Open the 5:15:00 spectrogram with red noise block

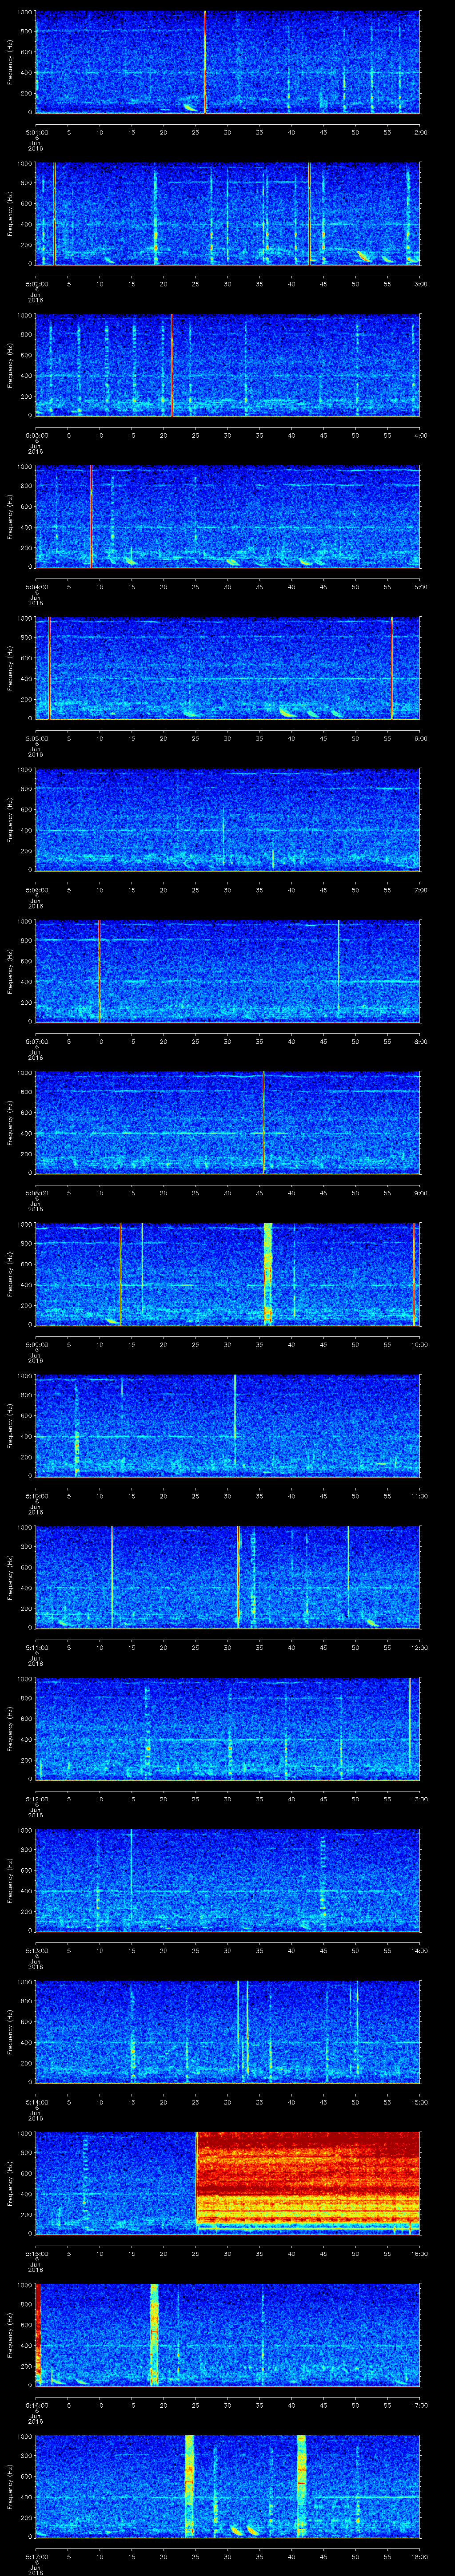coord(227,2183)
